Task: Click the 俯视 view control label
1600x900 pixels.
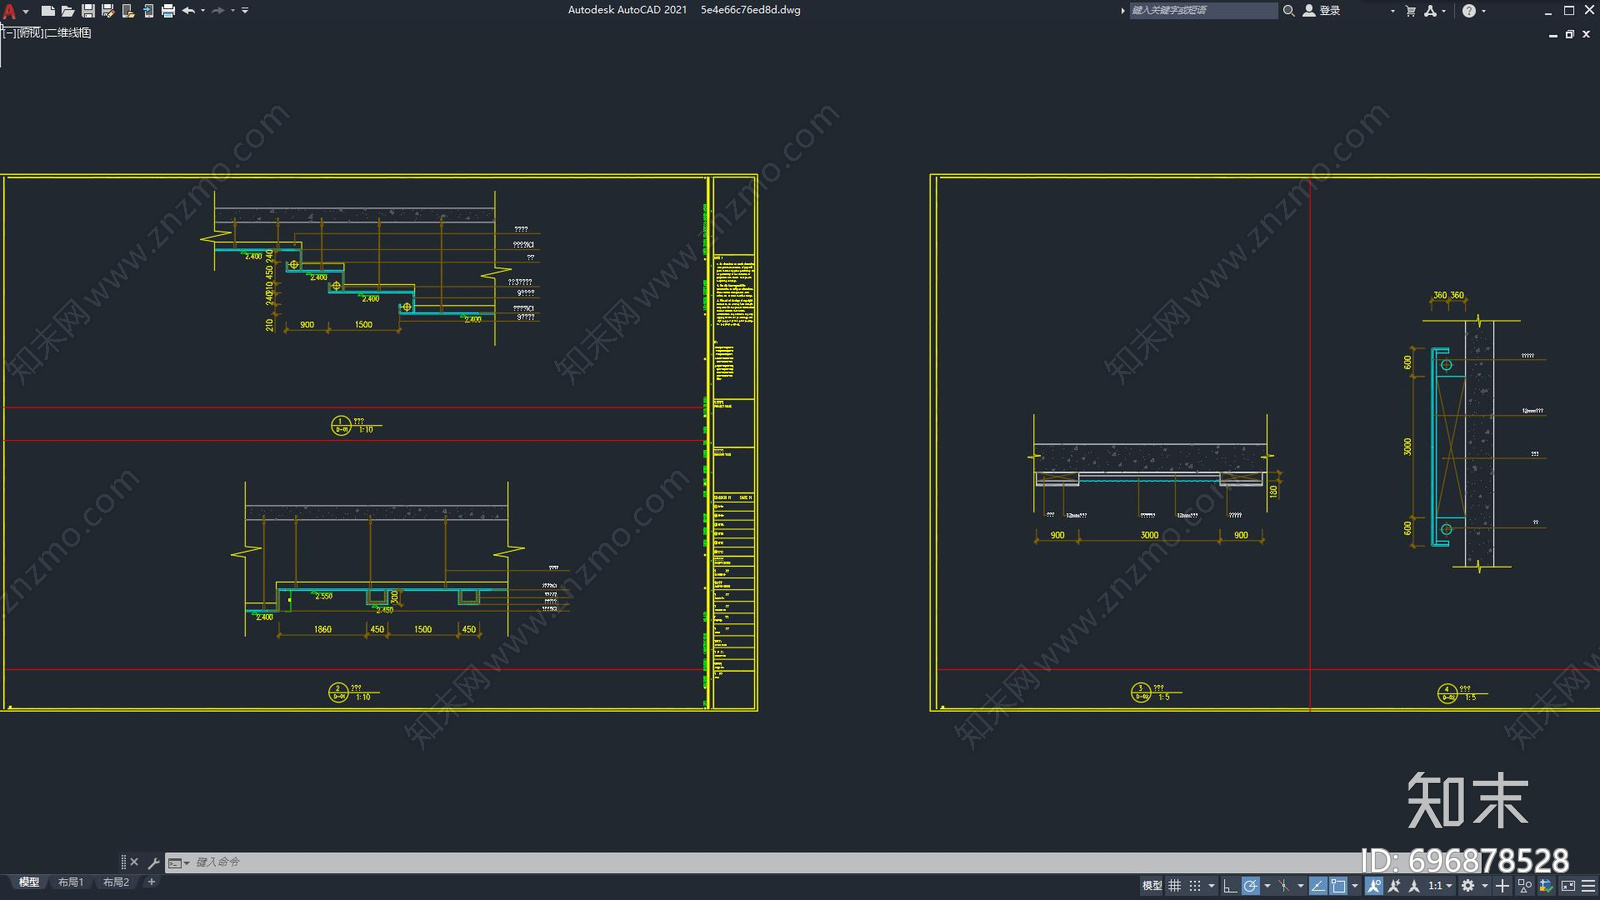Action: (30, 33)
